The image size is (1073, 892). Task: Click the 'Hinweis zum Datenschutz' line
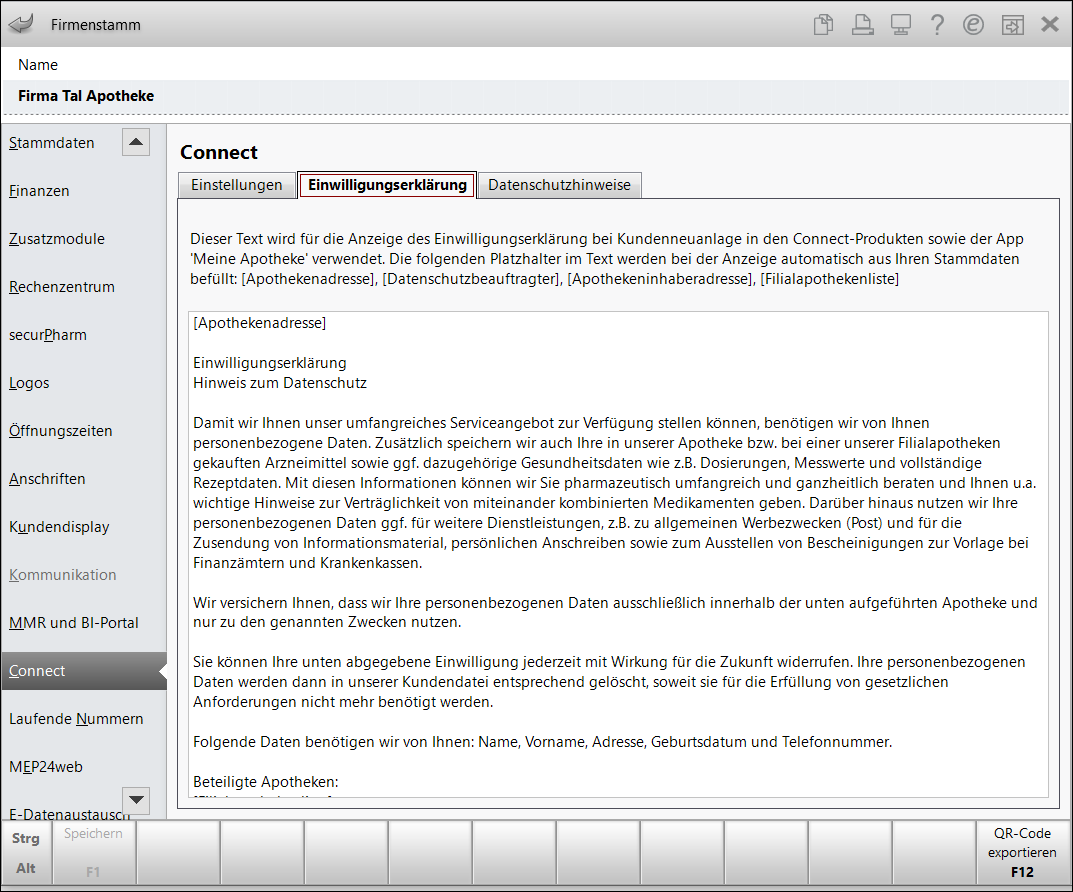point(280,383)
